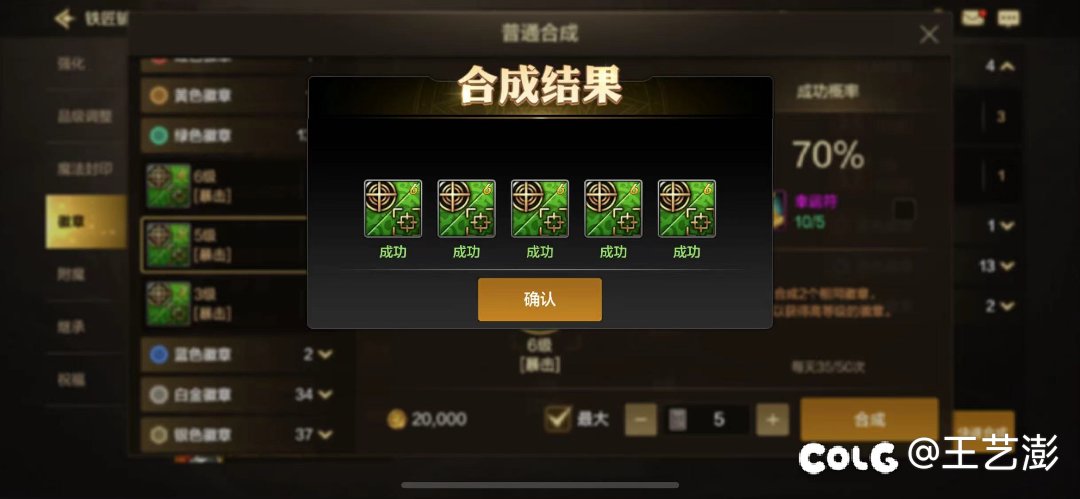Image resolution: width=1080 pixels, height=499 pixels.
Task: Open the 附魔 tab in left sidebar
Action: click(72, 274)
